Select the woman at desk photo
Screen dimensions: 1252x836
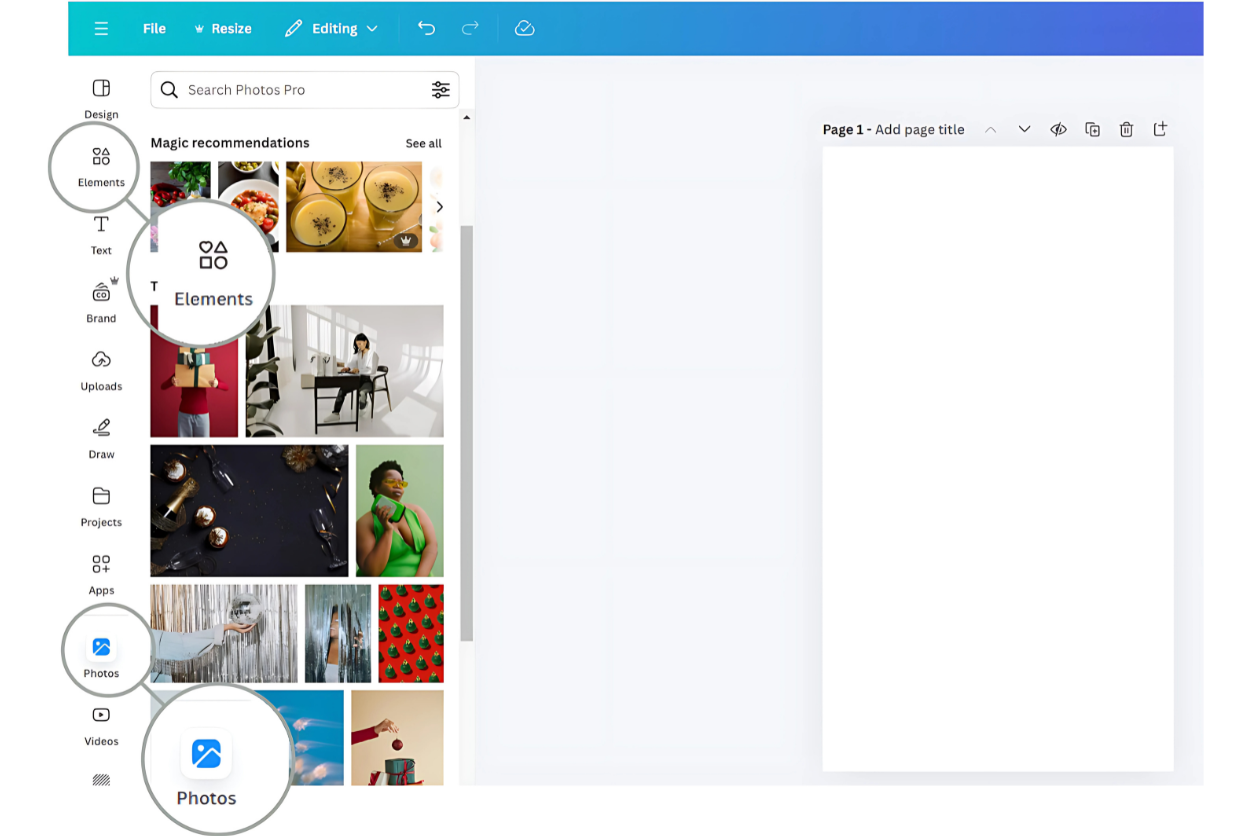pos(345,371)
